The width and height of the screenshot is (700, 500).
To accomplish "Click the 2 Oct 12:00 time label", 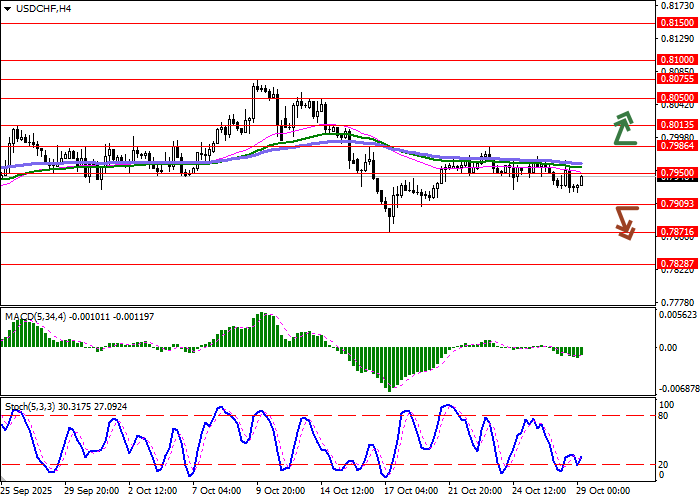I will tap(153, 491).
